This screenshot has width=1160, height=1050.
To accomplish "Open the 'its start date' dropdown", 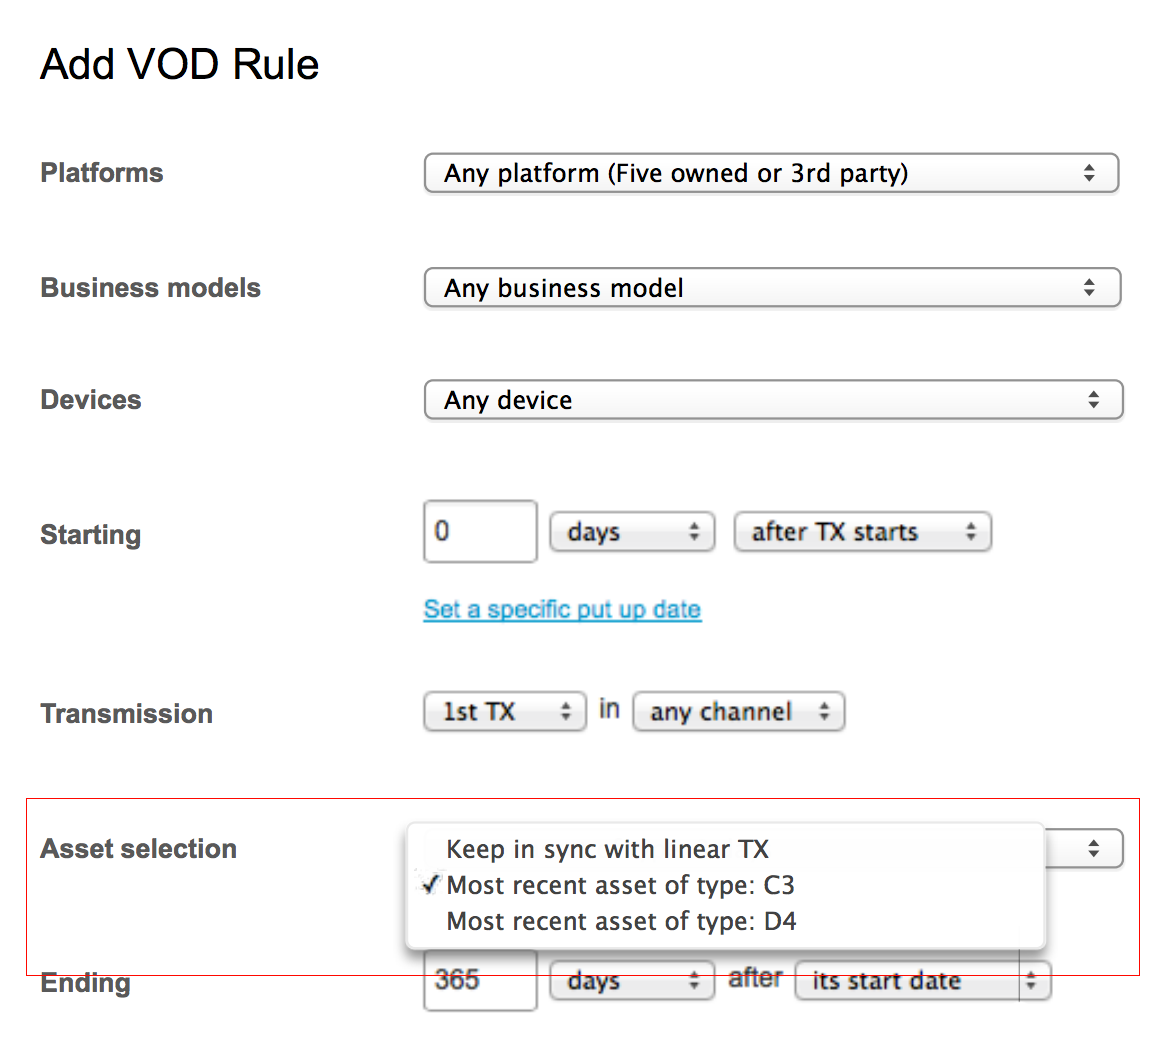I will [905, 981].
